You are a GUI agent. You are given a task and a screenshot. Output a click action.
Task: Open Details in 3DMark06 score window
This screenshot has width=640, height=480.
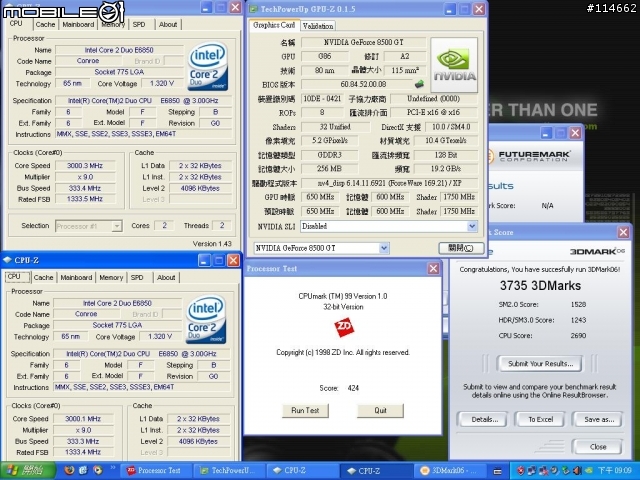tap(484, 420)
